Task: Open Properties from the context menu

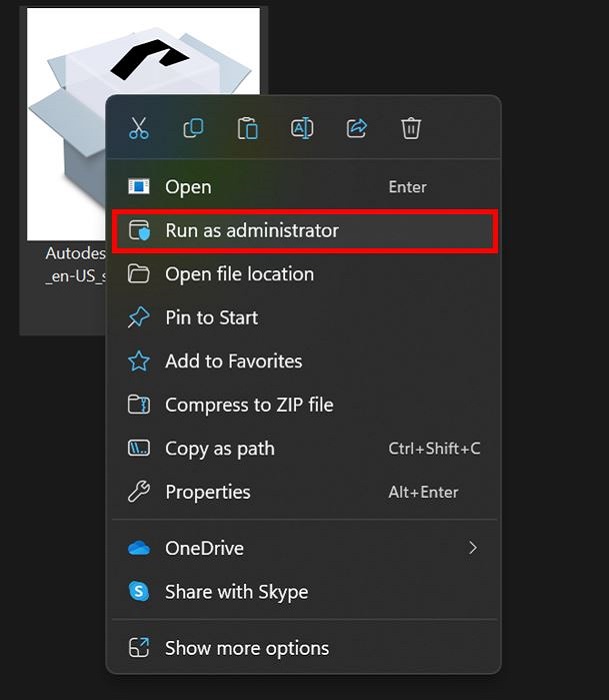Action: (304, 492)
